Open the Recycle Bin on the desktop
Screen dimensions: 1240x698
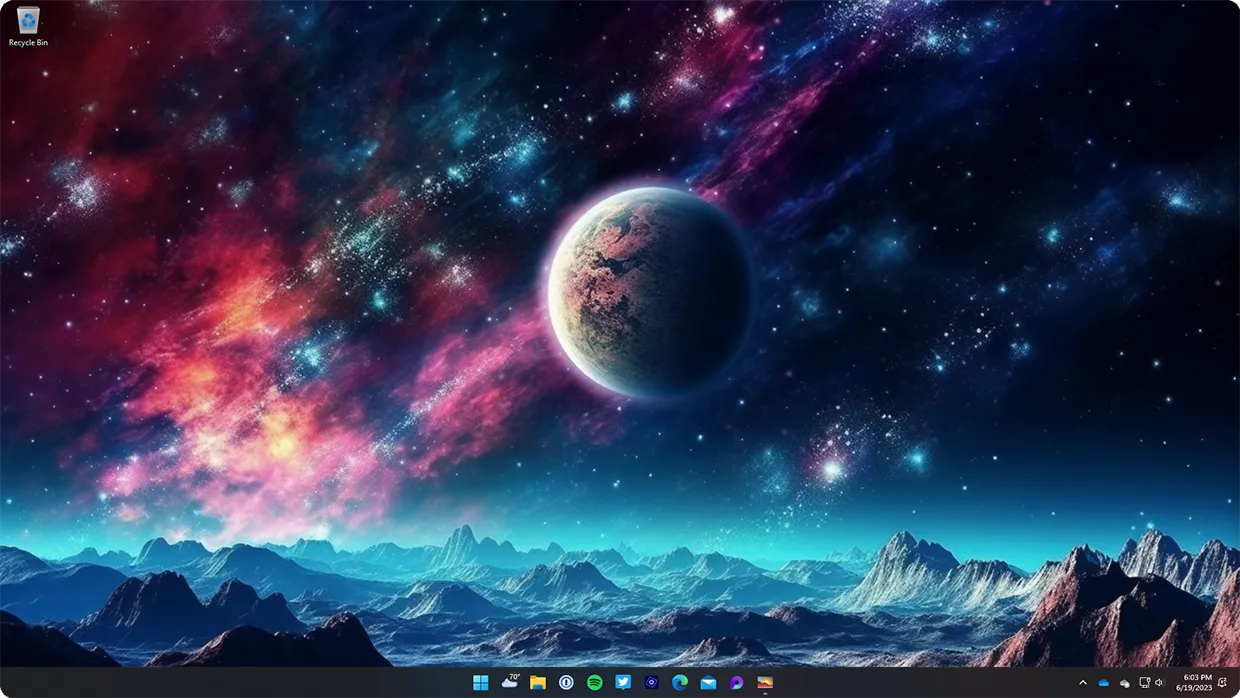click(28, 20)
